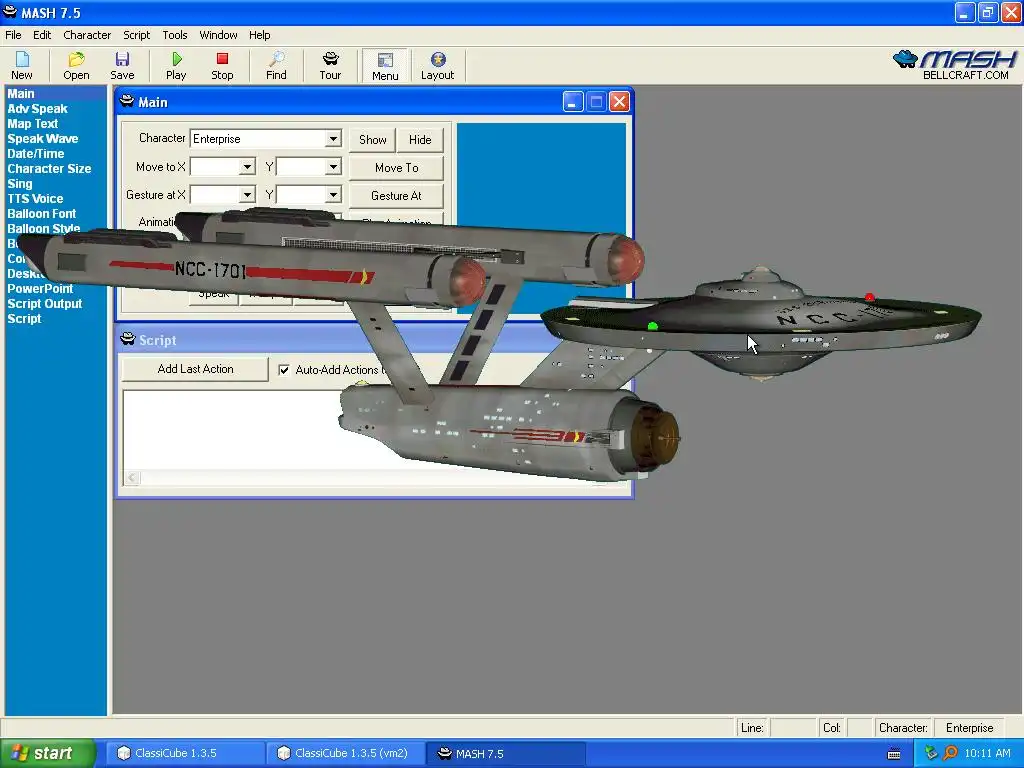The width and height of the screenshot is (1024, 768).
Task: Open the Help menu
Action: click(x=259, y=35)
